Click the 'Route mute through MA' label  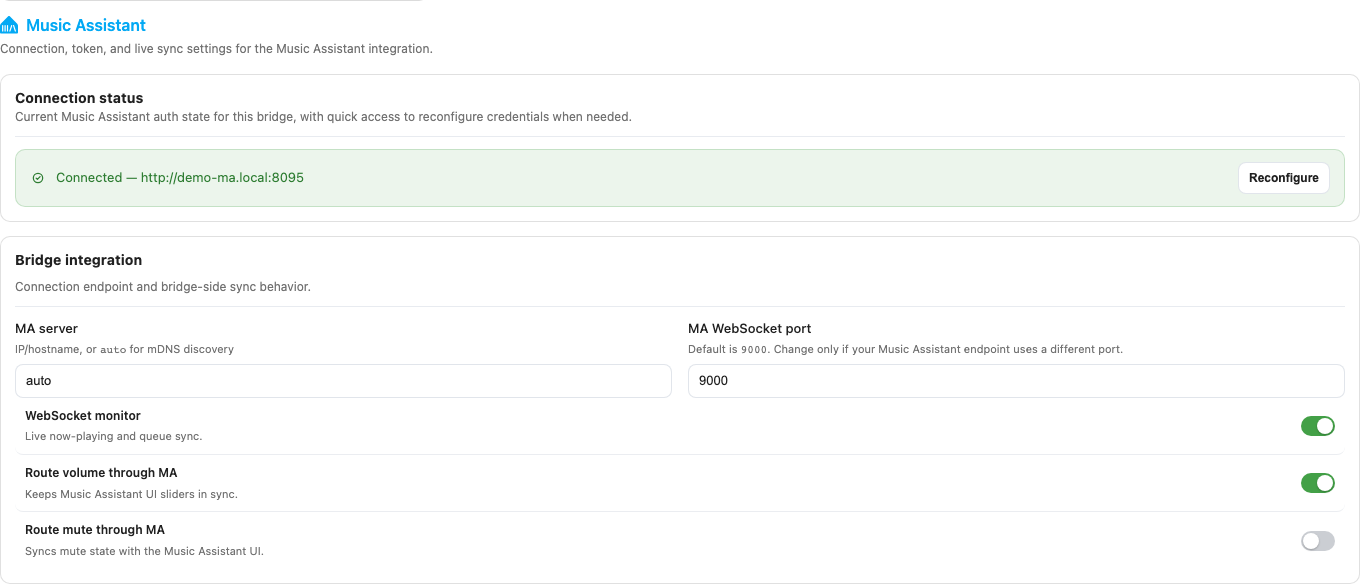95,530
